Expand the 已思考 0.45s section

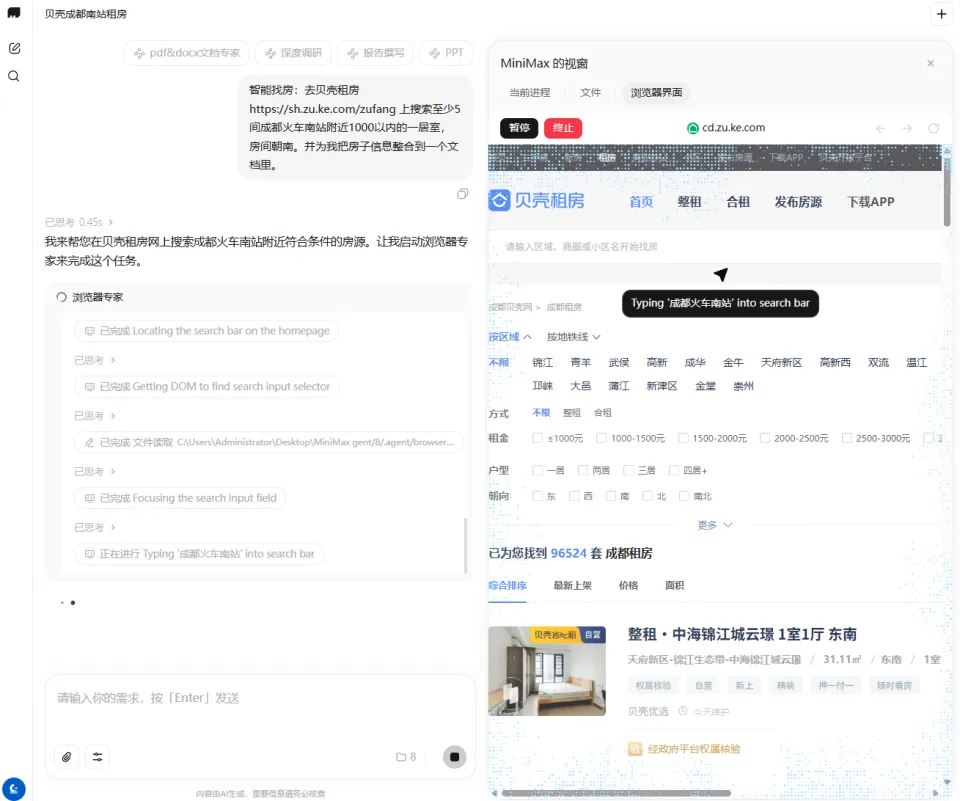(x=79, y=222)
